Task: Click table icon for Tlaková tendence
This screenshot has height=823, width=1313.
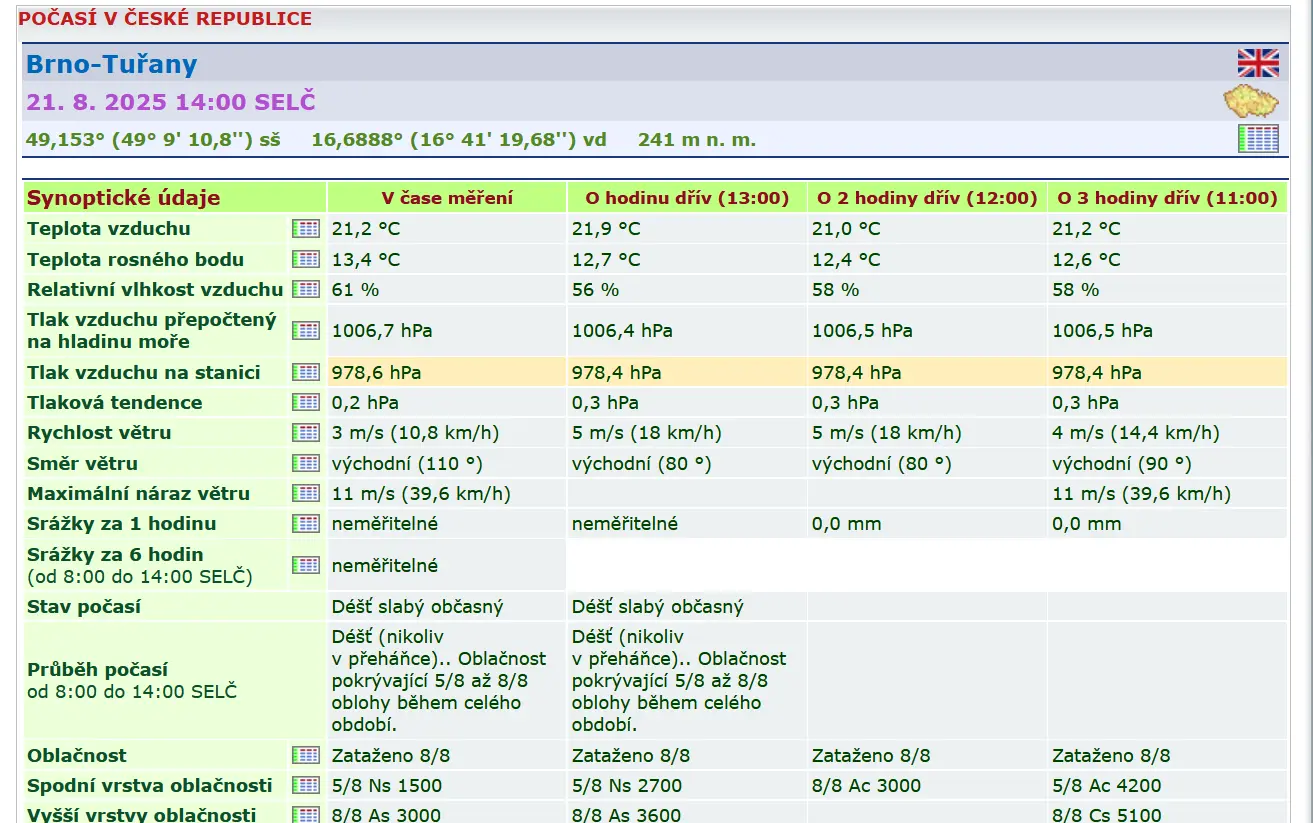Action: click(306, 402)
